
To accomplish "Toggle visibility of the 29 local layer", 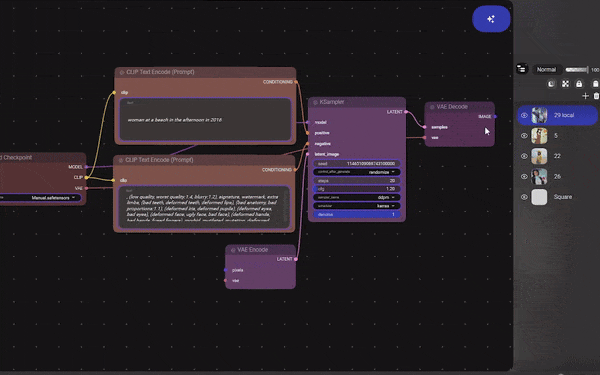I will pos(524,115).
